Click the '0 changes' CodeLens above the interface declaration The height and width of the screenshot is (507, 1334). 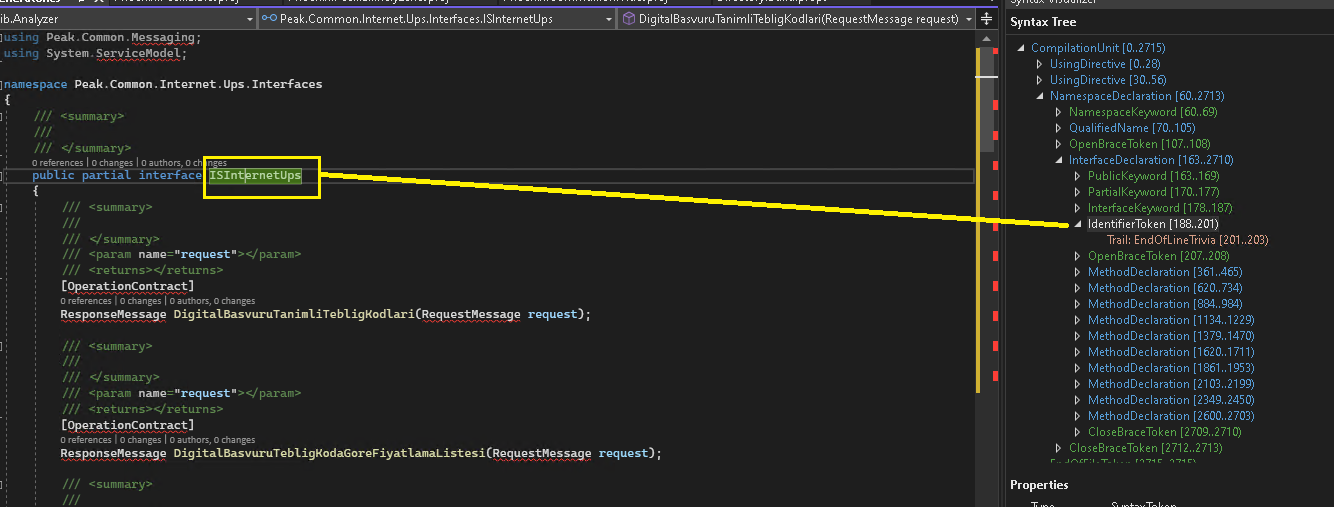112,162
